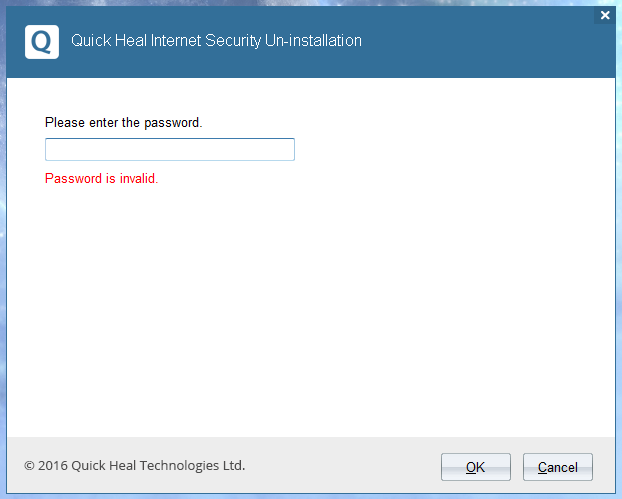Screen dimensions: 622x499
Task: Cancel the un-installation
Action: [x=557, y=467]
